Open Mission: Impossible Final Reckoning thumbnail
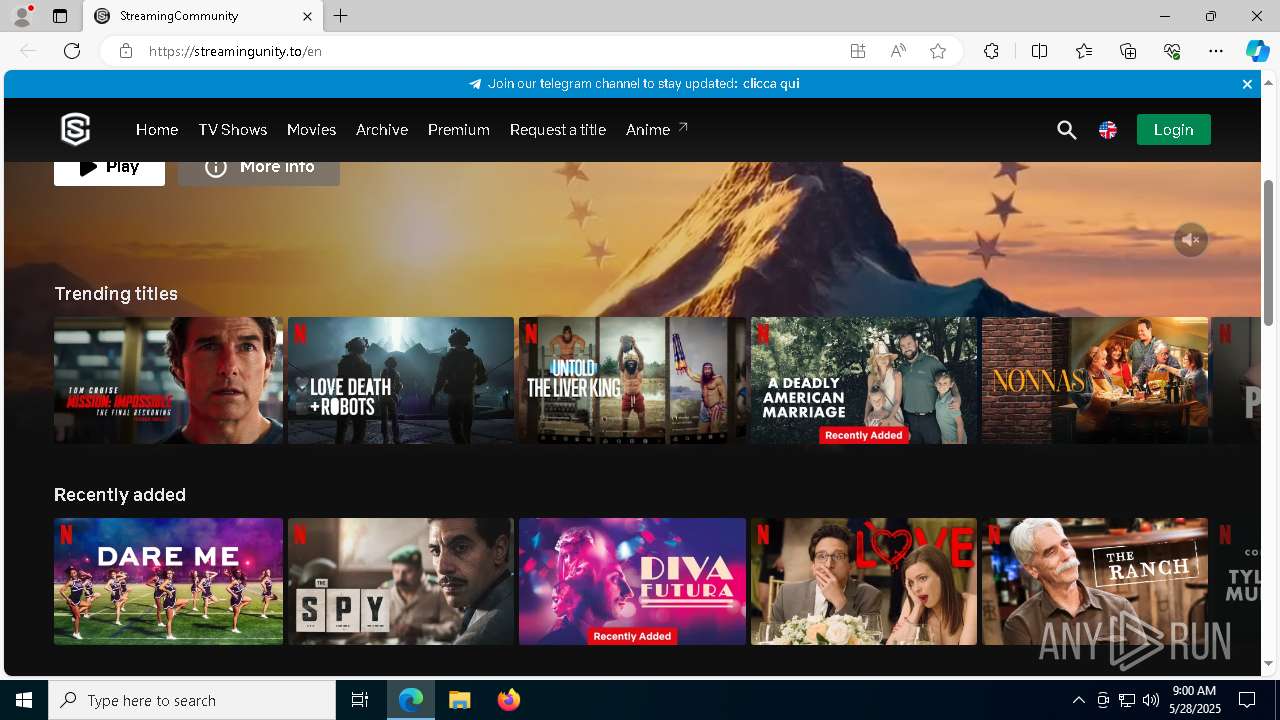 pyautogui.click(x=168, y=380)
